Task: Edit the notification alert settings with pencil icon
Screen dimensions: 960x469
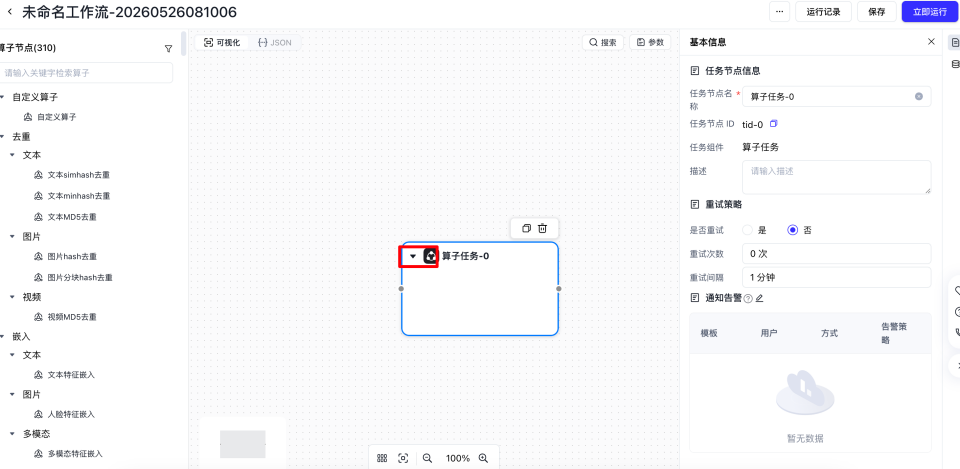Action: click(759, 298)
